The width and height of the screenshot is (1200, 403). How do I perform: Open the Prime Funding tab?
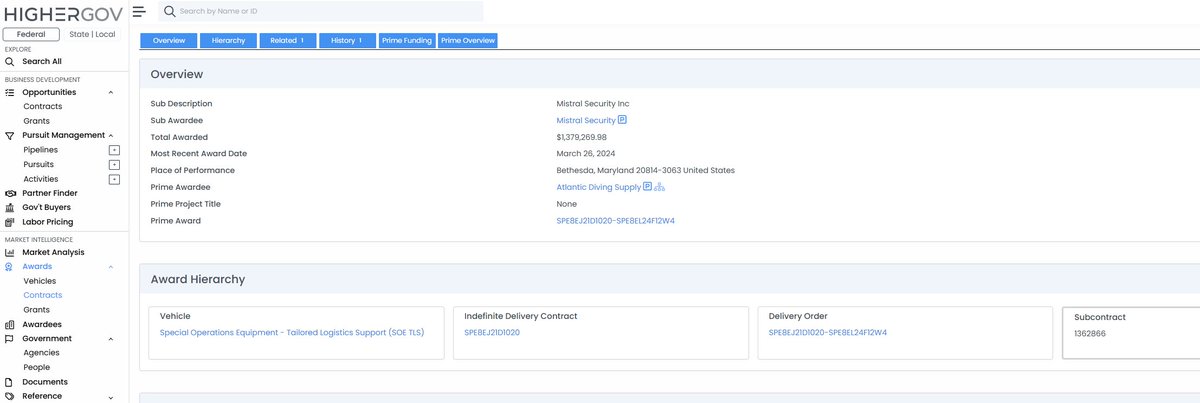tap(407, 40)
